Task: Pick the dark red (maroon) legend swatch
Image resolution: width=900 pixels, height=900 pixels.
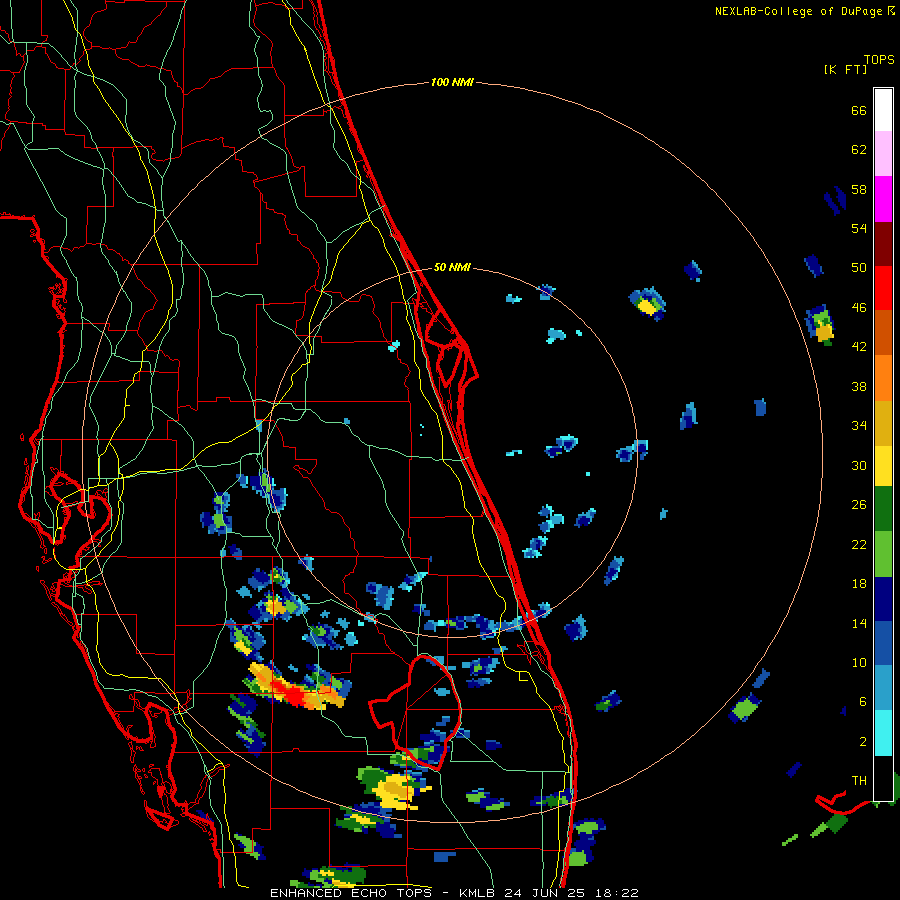Action: coord(883,244)
